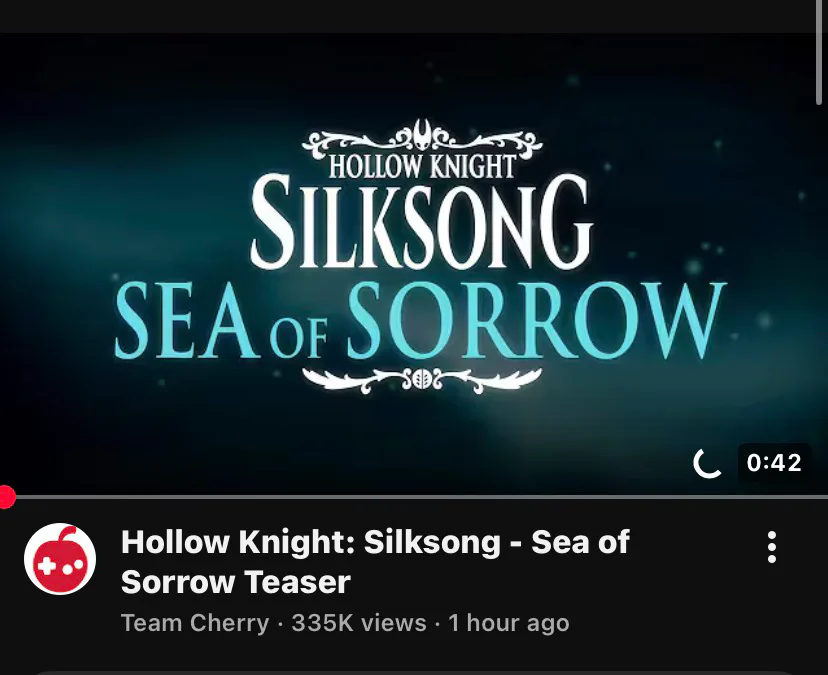Image resolution: width=828 pixels, height=675 pixels.
Task: Click the '1 hour ago' upload time
Action: click(509, 623)
